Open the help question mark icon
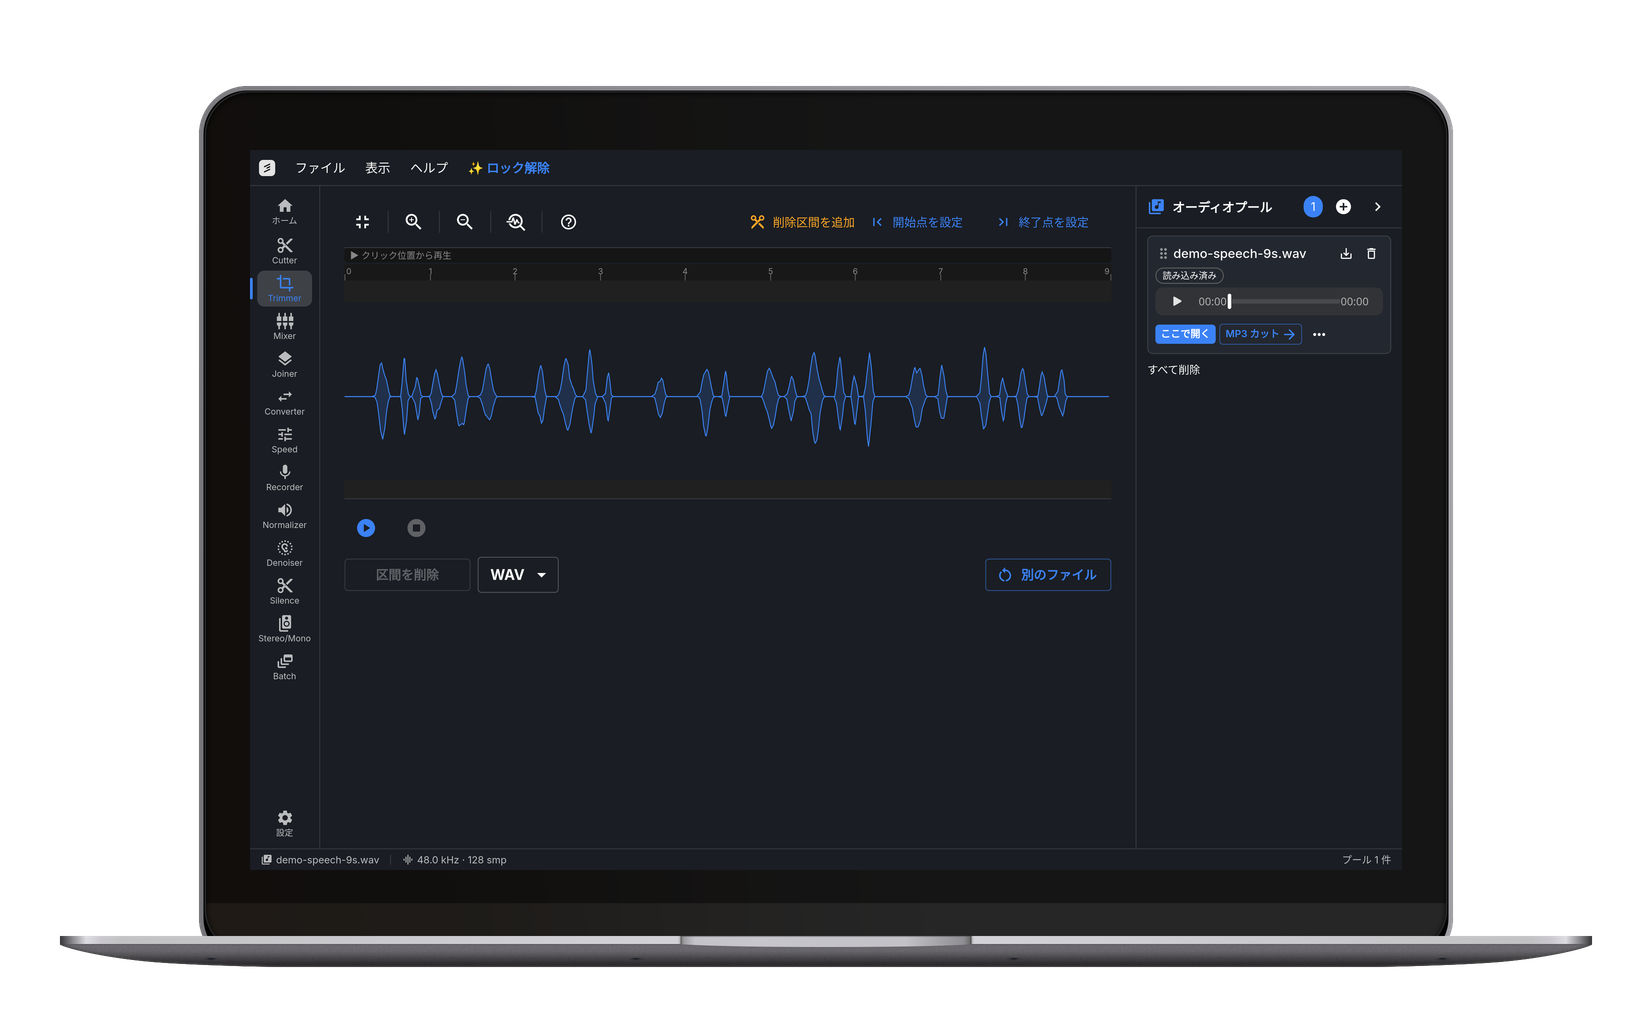 tap(568, 222)
